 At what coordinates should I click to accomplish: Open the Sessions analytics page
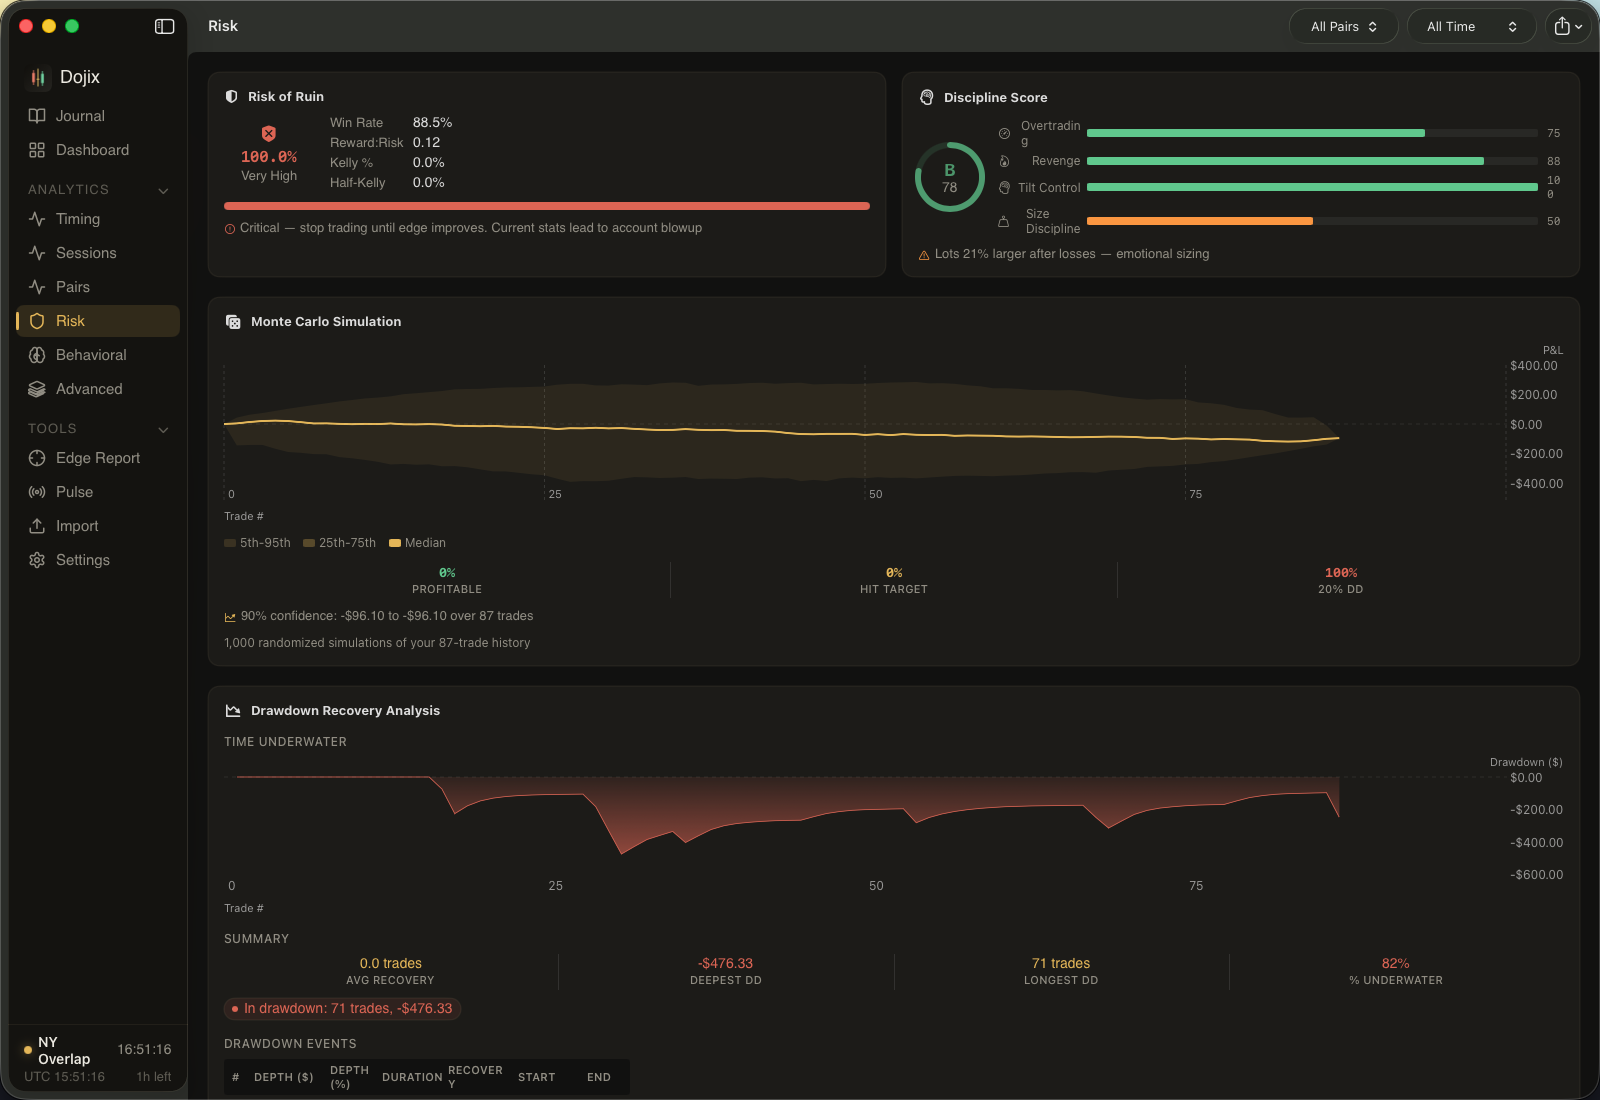pyautogui.click(x=85, y=253)
